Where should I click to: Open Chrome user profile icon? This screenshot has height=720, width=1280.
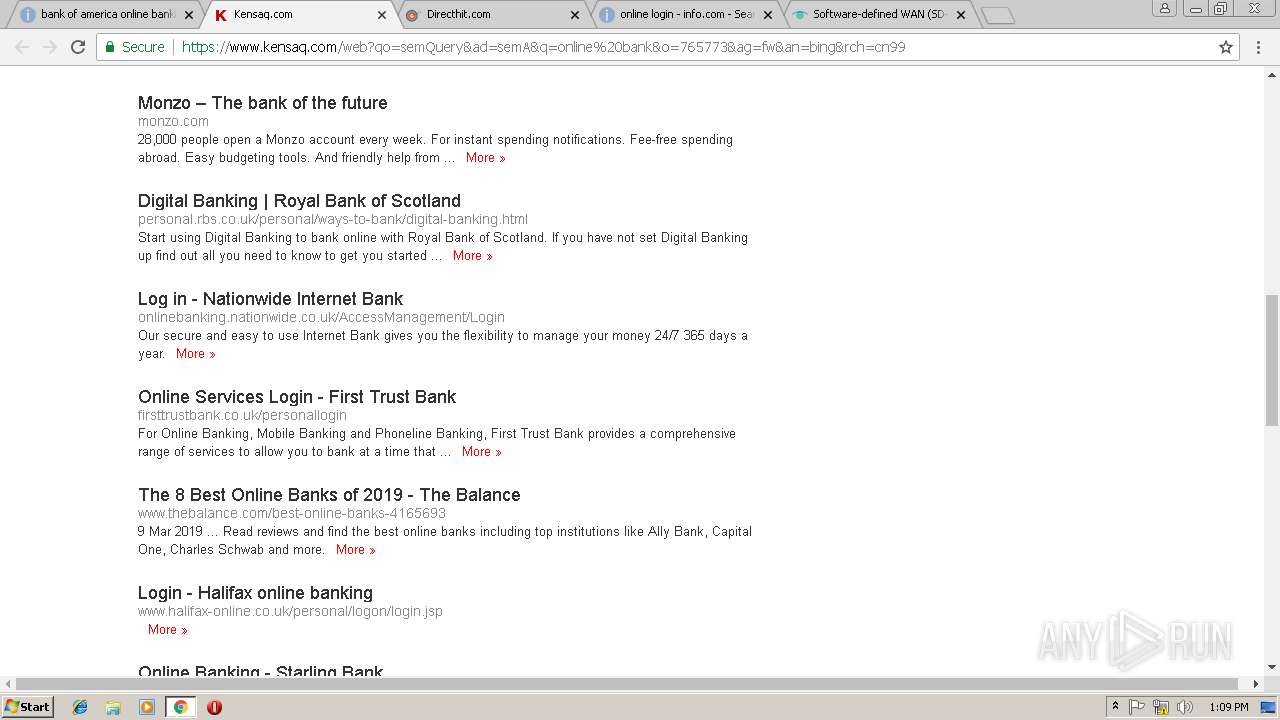tap(1165, 8)
